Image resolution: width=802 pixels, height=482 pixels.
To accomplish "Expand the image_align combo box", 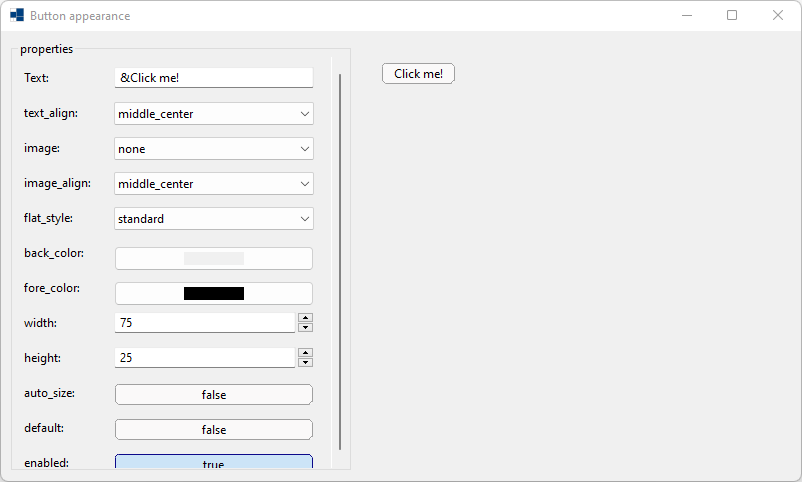I will click(x=214, y=184).
